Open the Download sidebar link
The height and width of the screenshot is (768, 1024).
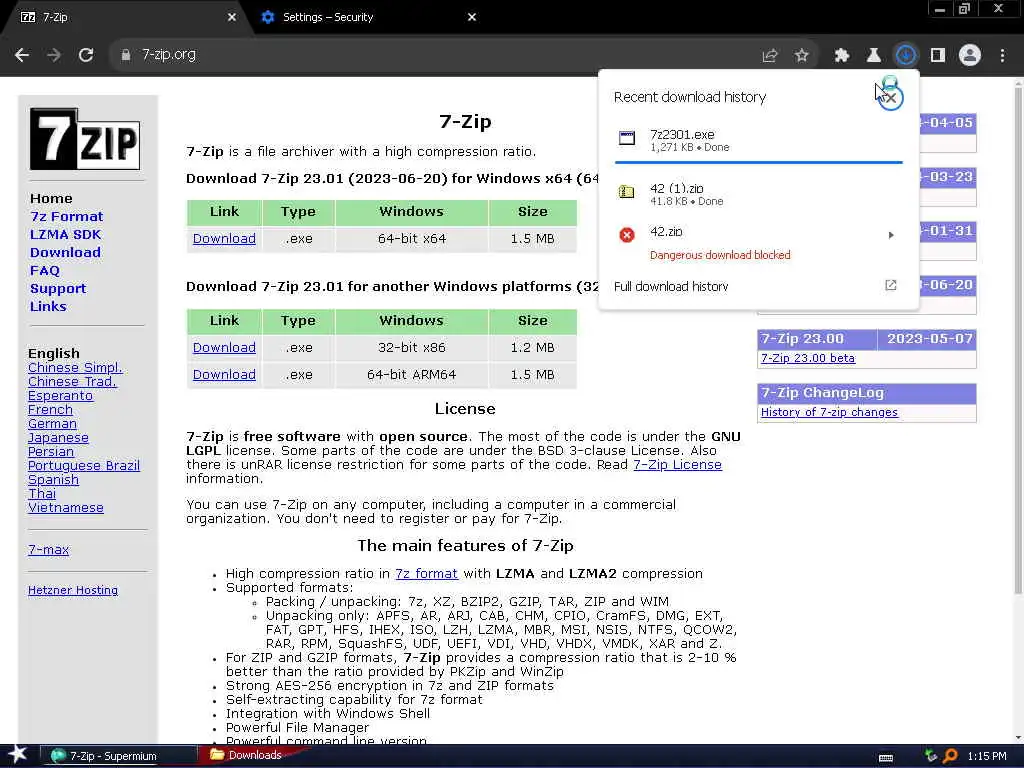click(65, 253)
